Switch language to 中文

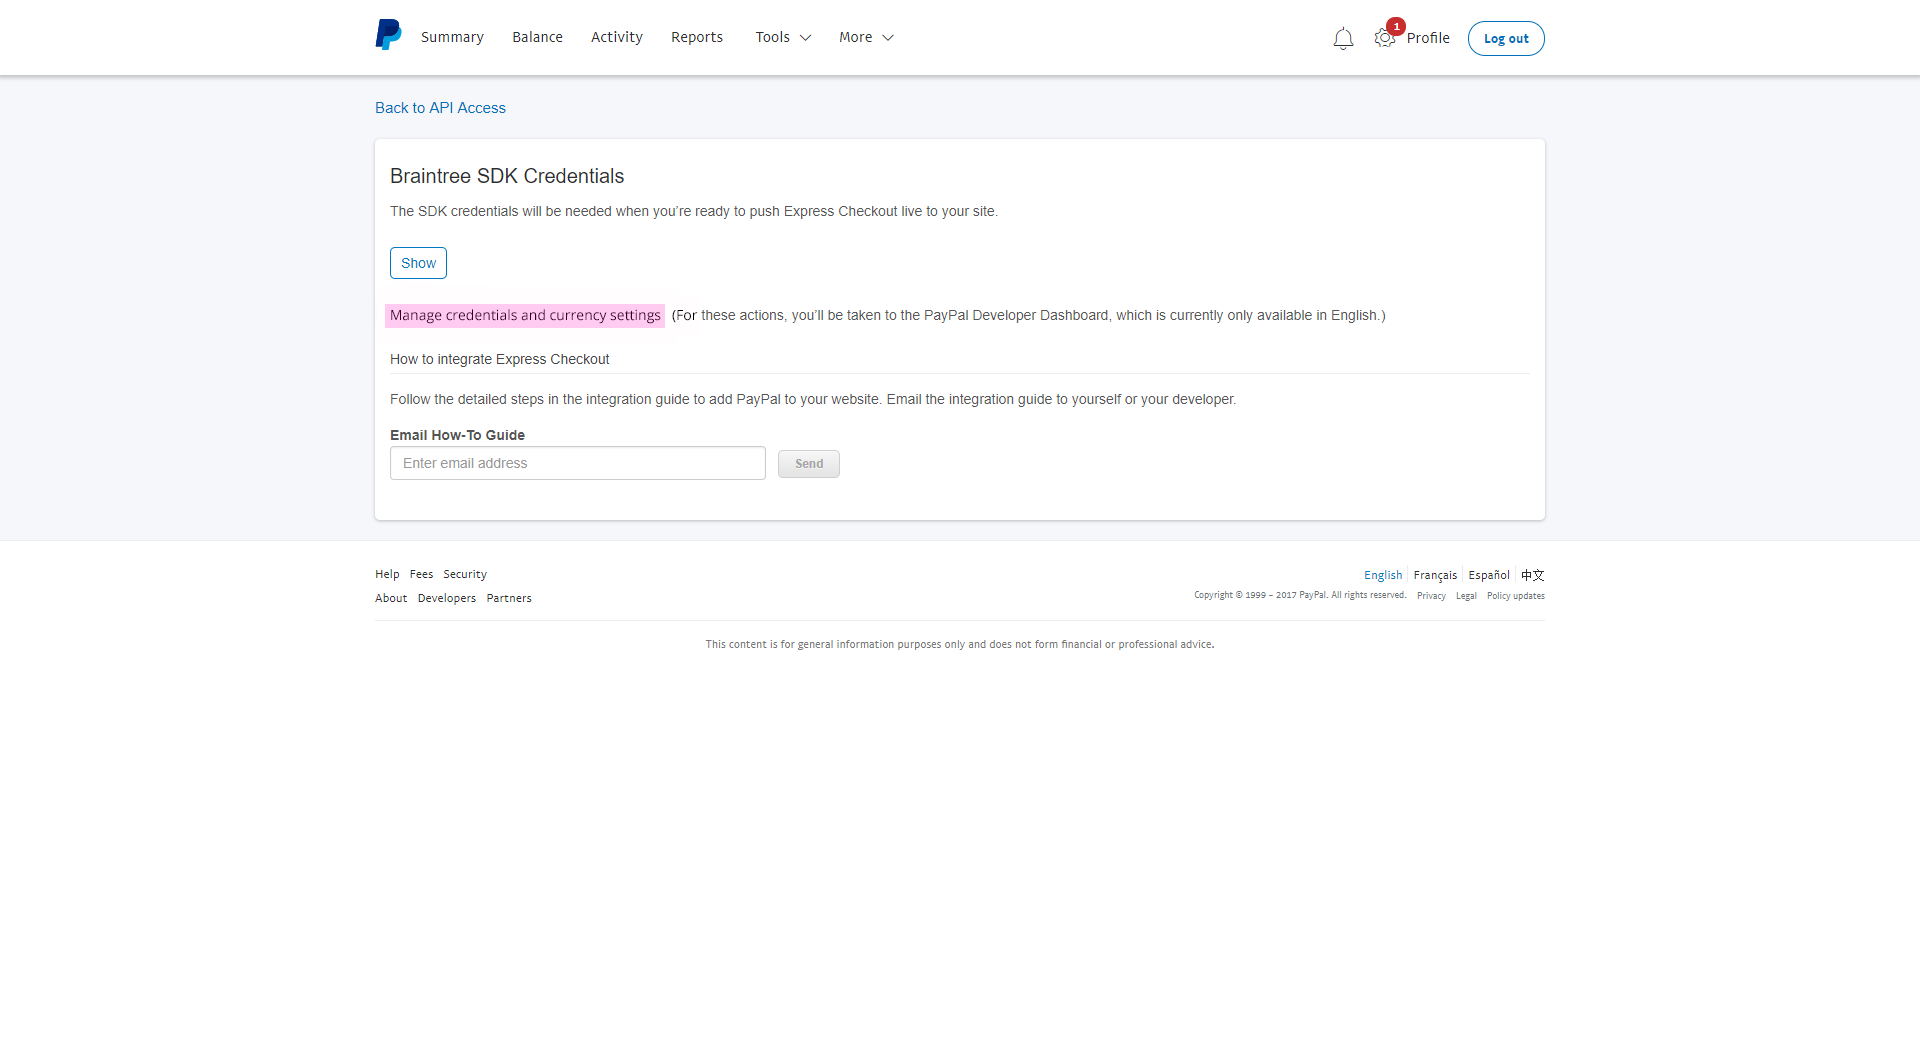tap(1533, 575)
